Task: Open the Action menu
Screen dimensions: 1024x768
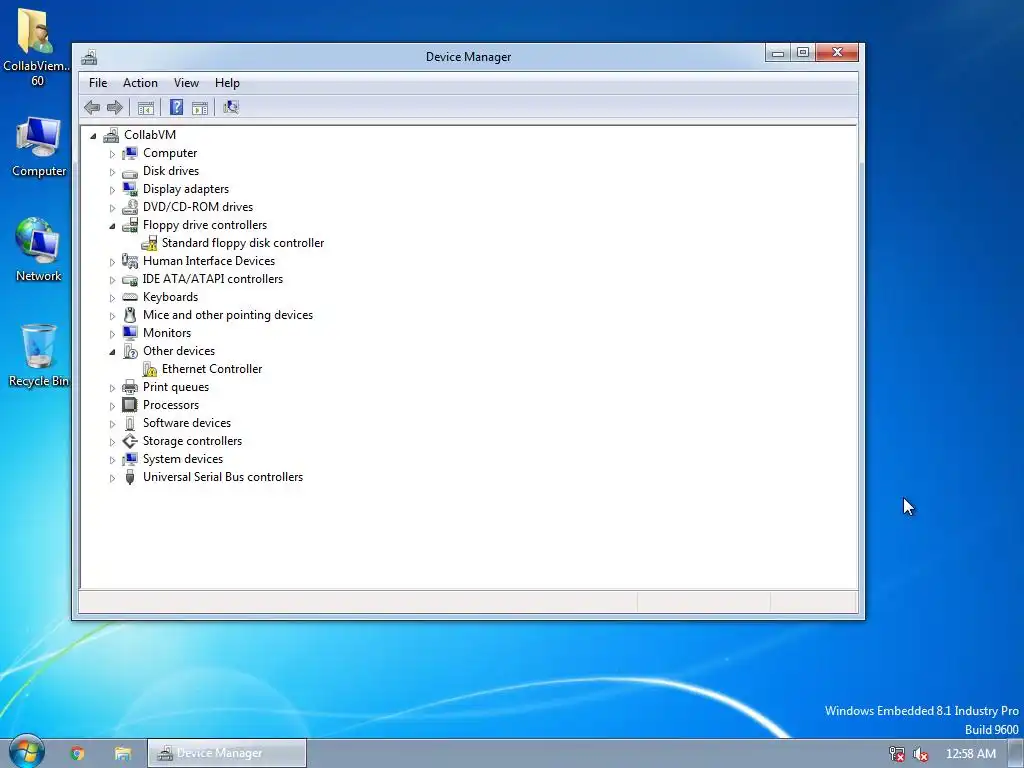Action: click(x=140, y=83)
